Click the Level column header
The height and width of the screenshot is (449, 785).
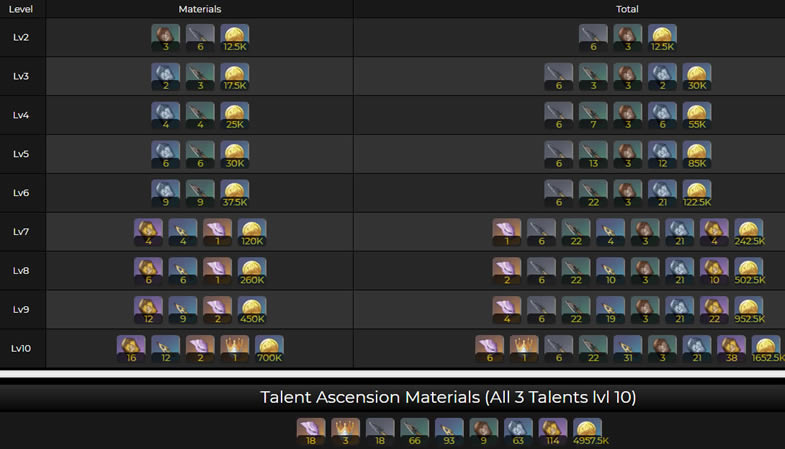pos(21,9)
